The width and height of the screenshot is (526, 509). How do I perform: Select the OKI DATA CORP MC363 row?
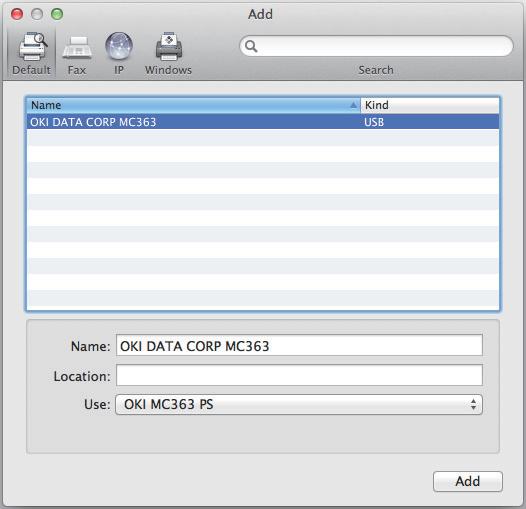[x=263, y=121]
